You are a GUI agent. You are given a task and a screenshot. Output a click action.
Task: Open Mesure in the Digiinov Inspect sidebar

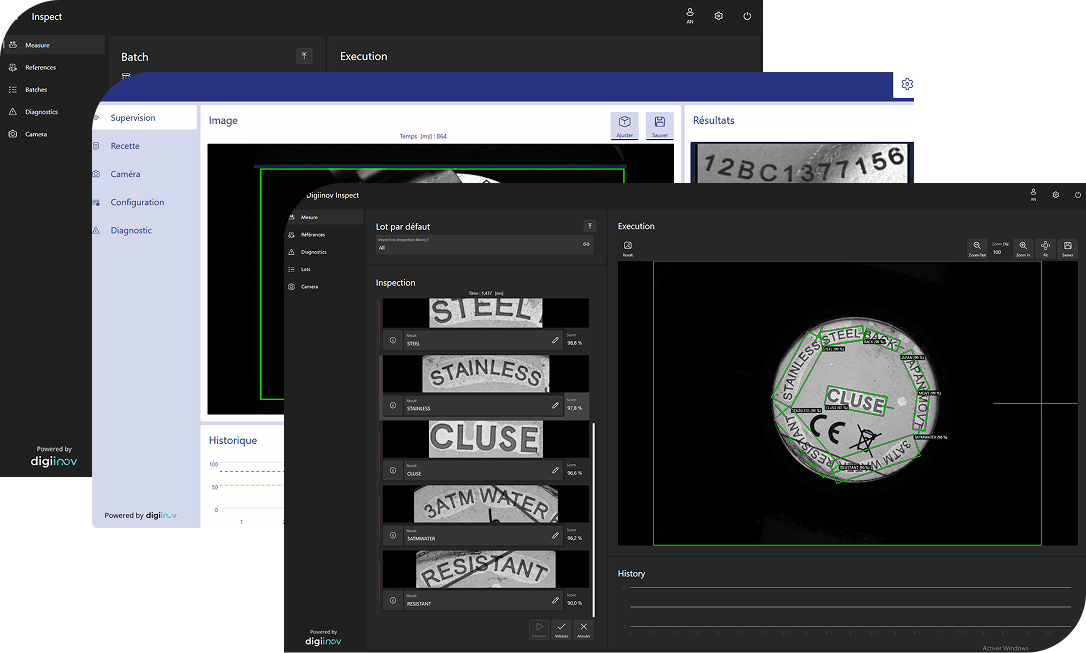(323, 217)
